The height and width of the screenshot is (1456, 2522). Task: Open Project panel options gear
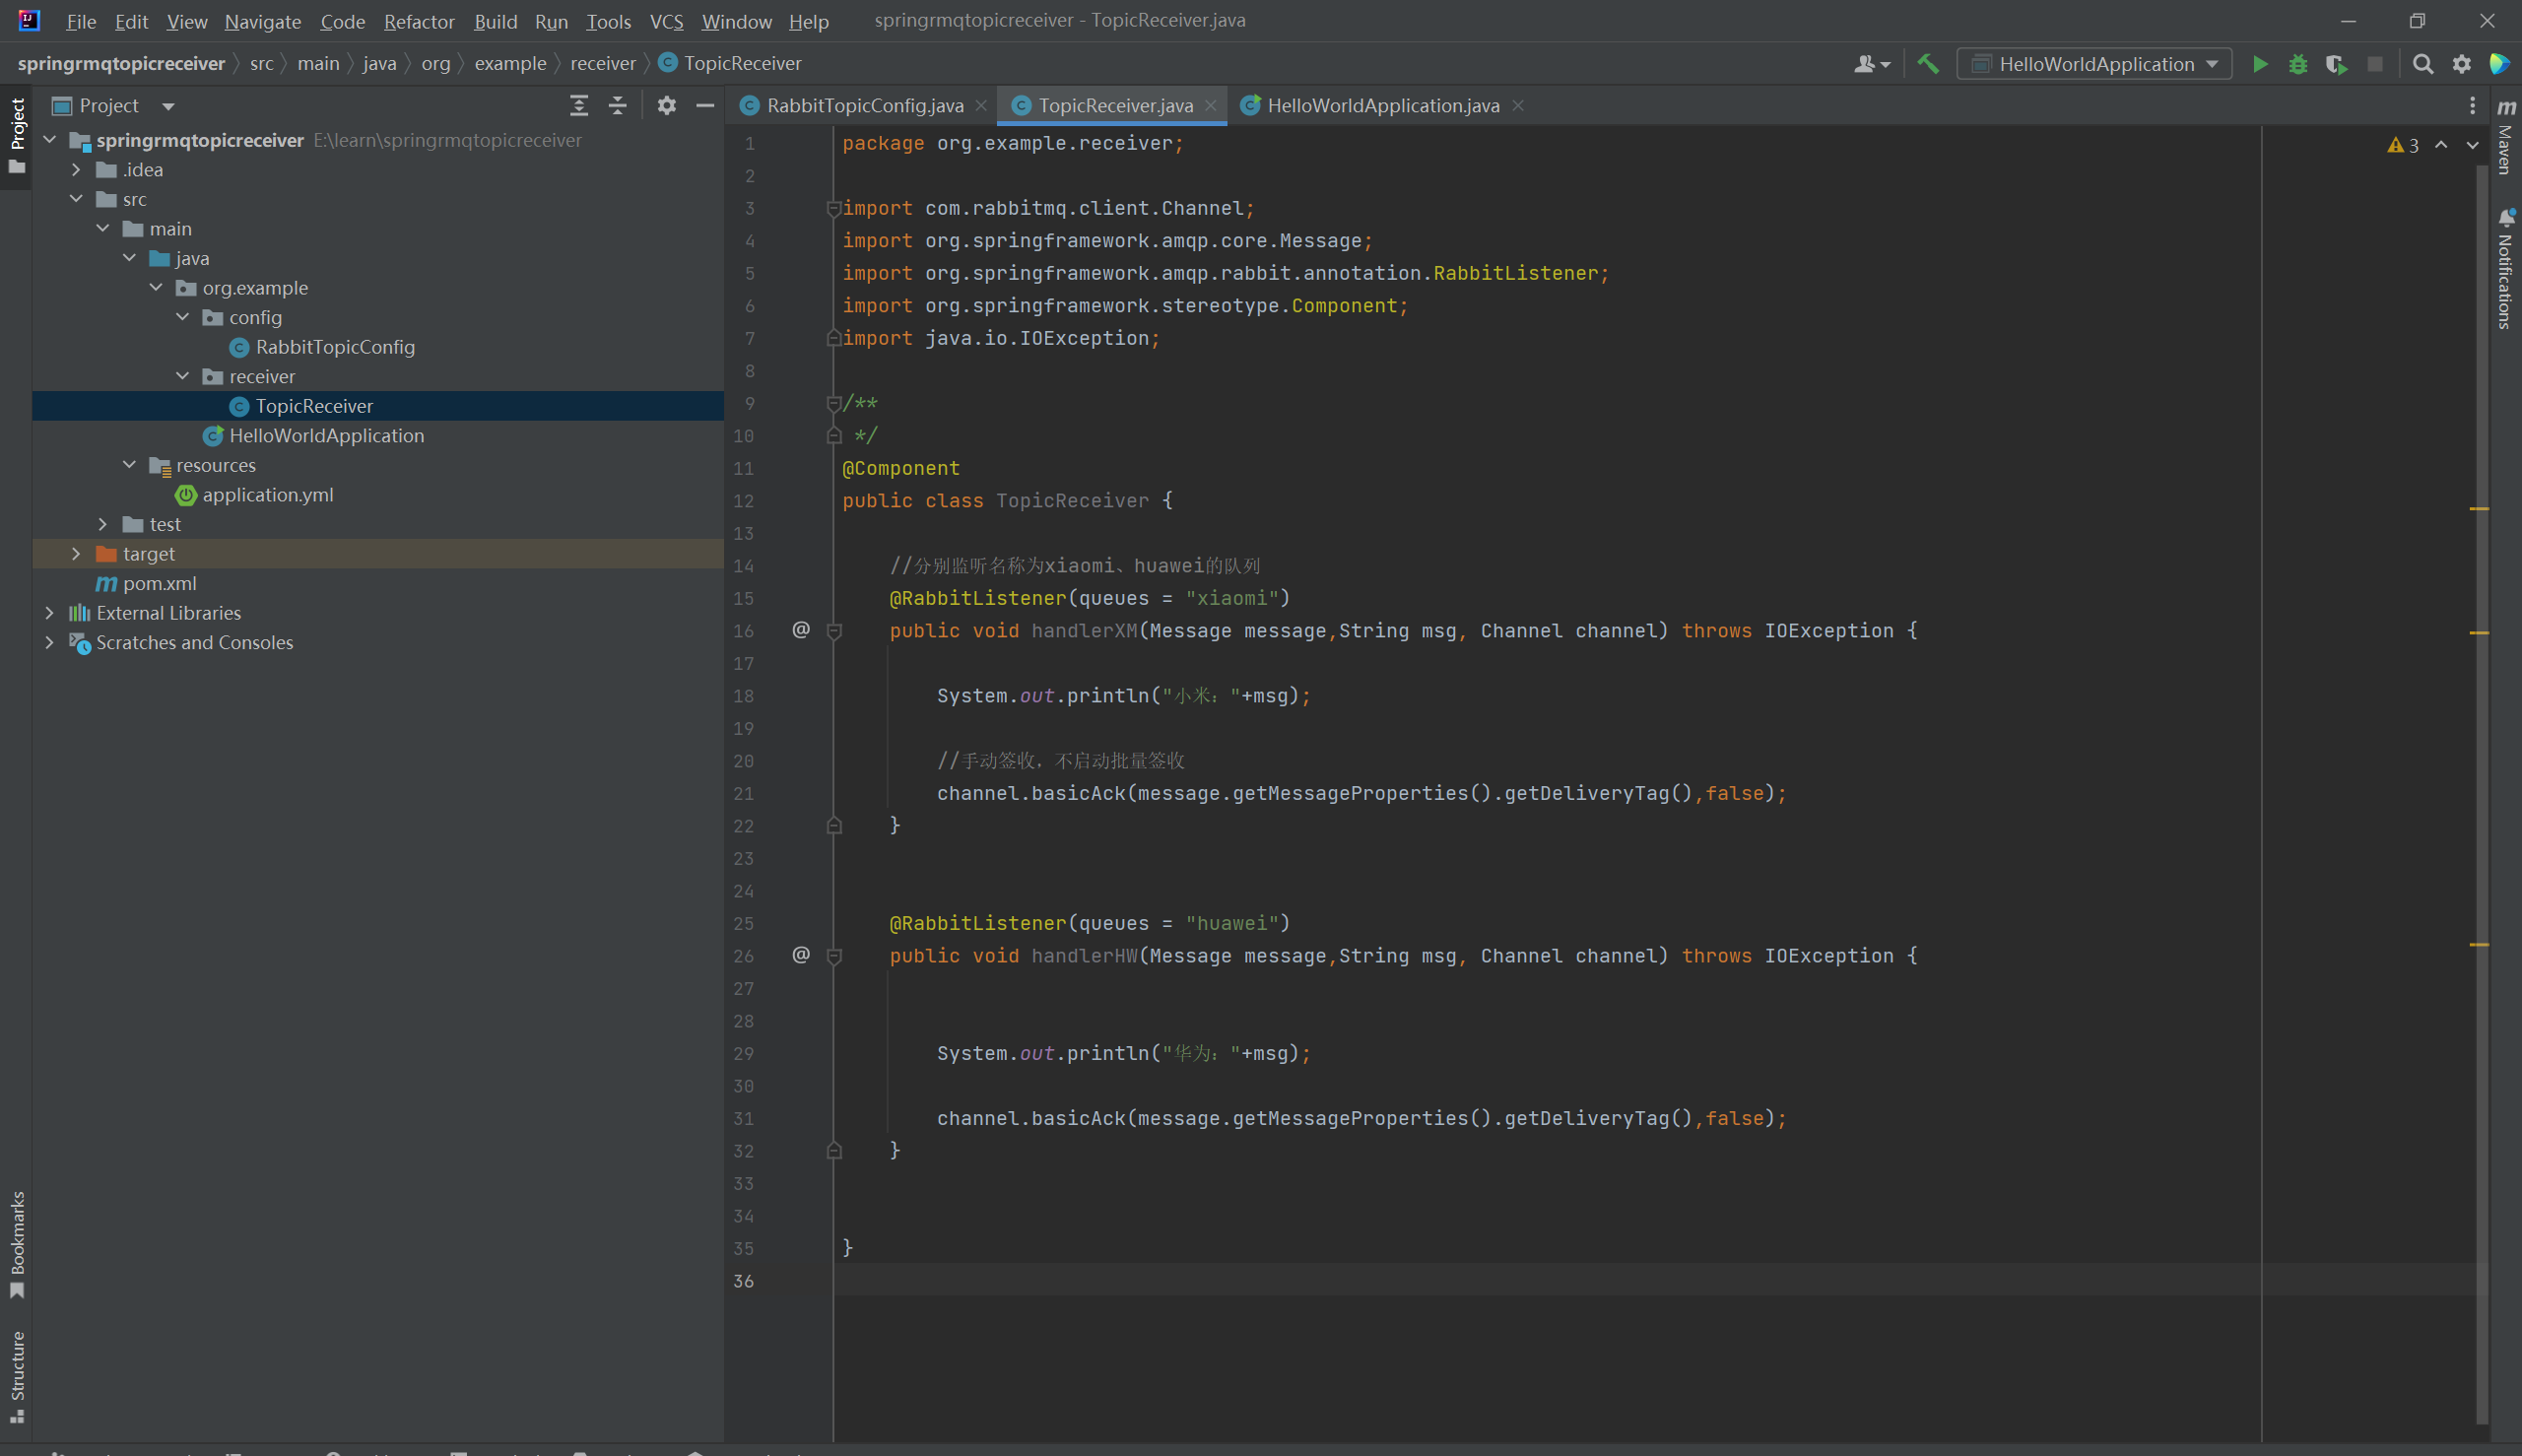[666, 106]
